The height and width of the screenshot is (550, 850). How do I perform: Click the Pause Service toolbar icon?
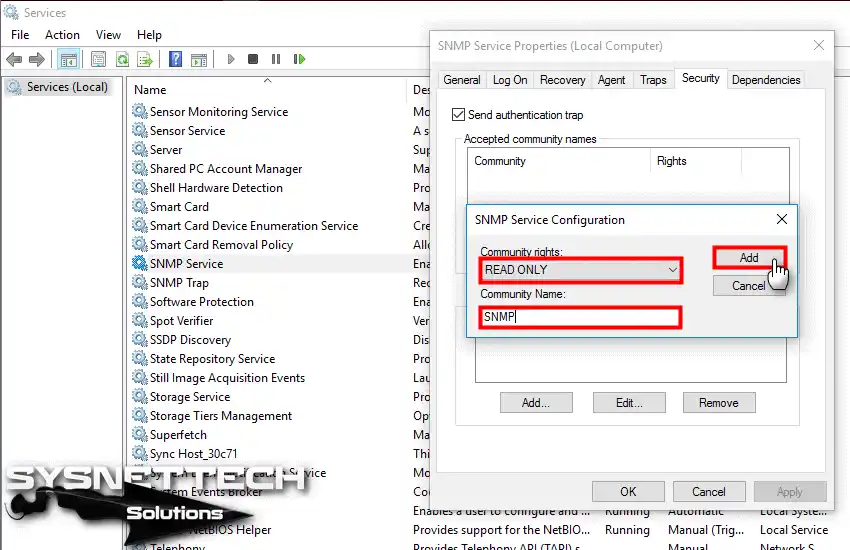tap(276, 59)
